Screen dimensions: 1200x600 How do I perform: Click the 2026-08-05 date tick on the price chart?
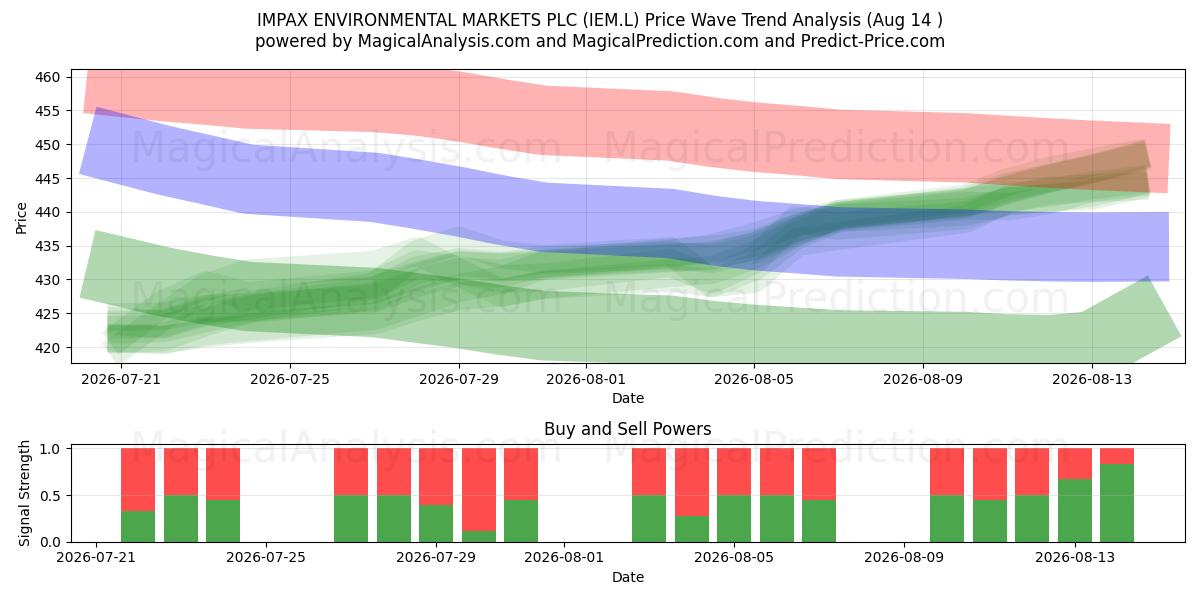753,379
